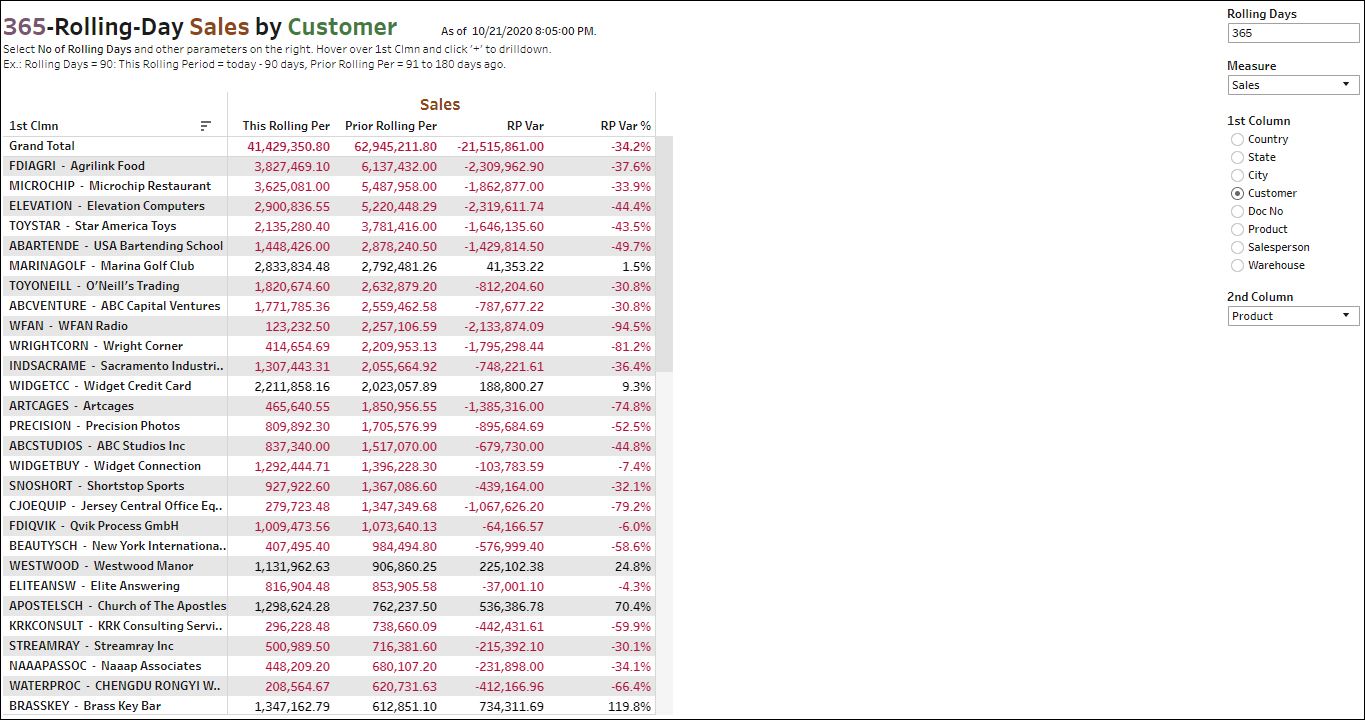The image size is (1365, 720).
Task: Select BRASSKEY - Brass Key Bar customer
Action: [85, 706]
